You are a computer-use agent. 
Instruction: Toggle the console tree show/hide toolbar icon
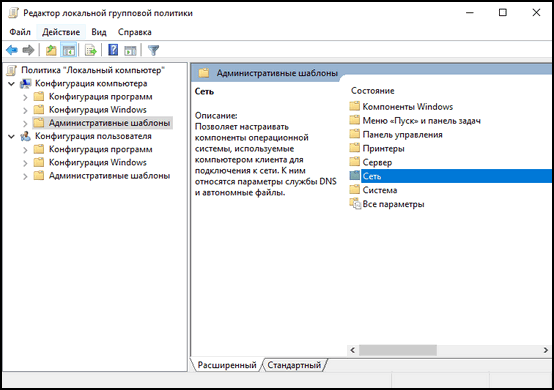69,50
